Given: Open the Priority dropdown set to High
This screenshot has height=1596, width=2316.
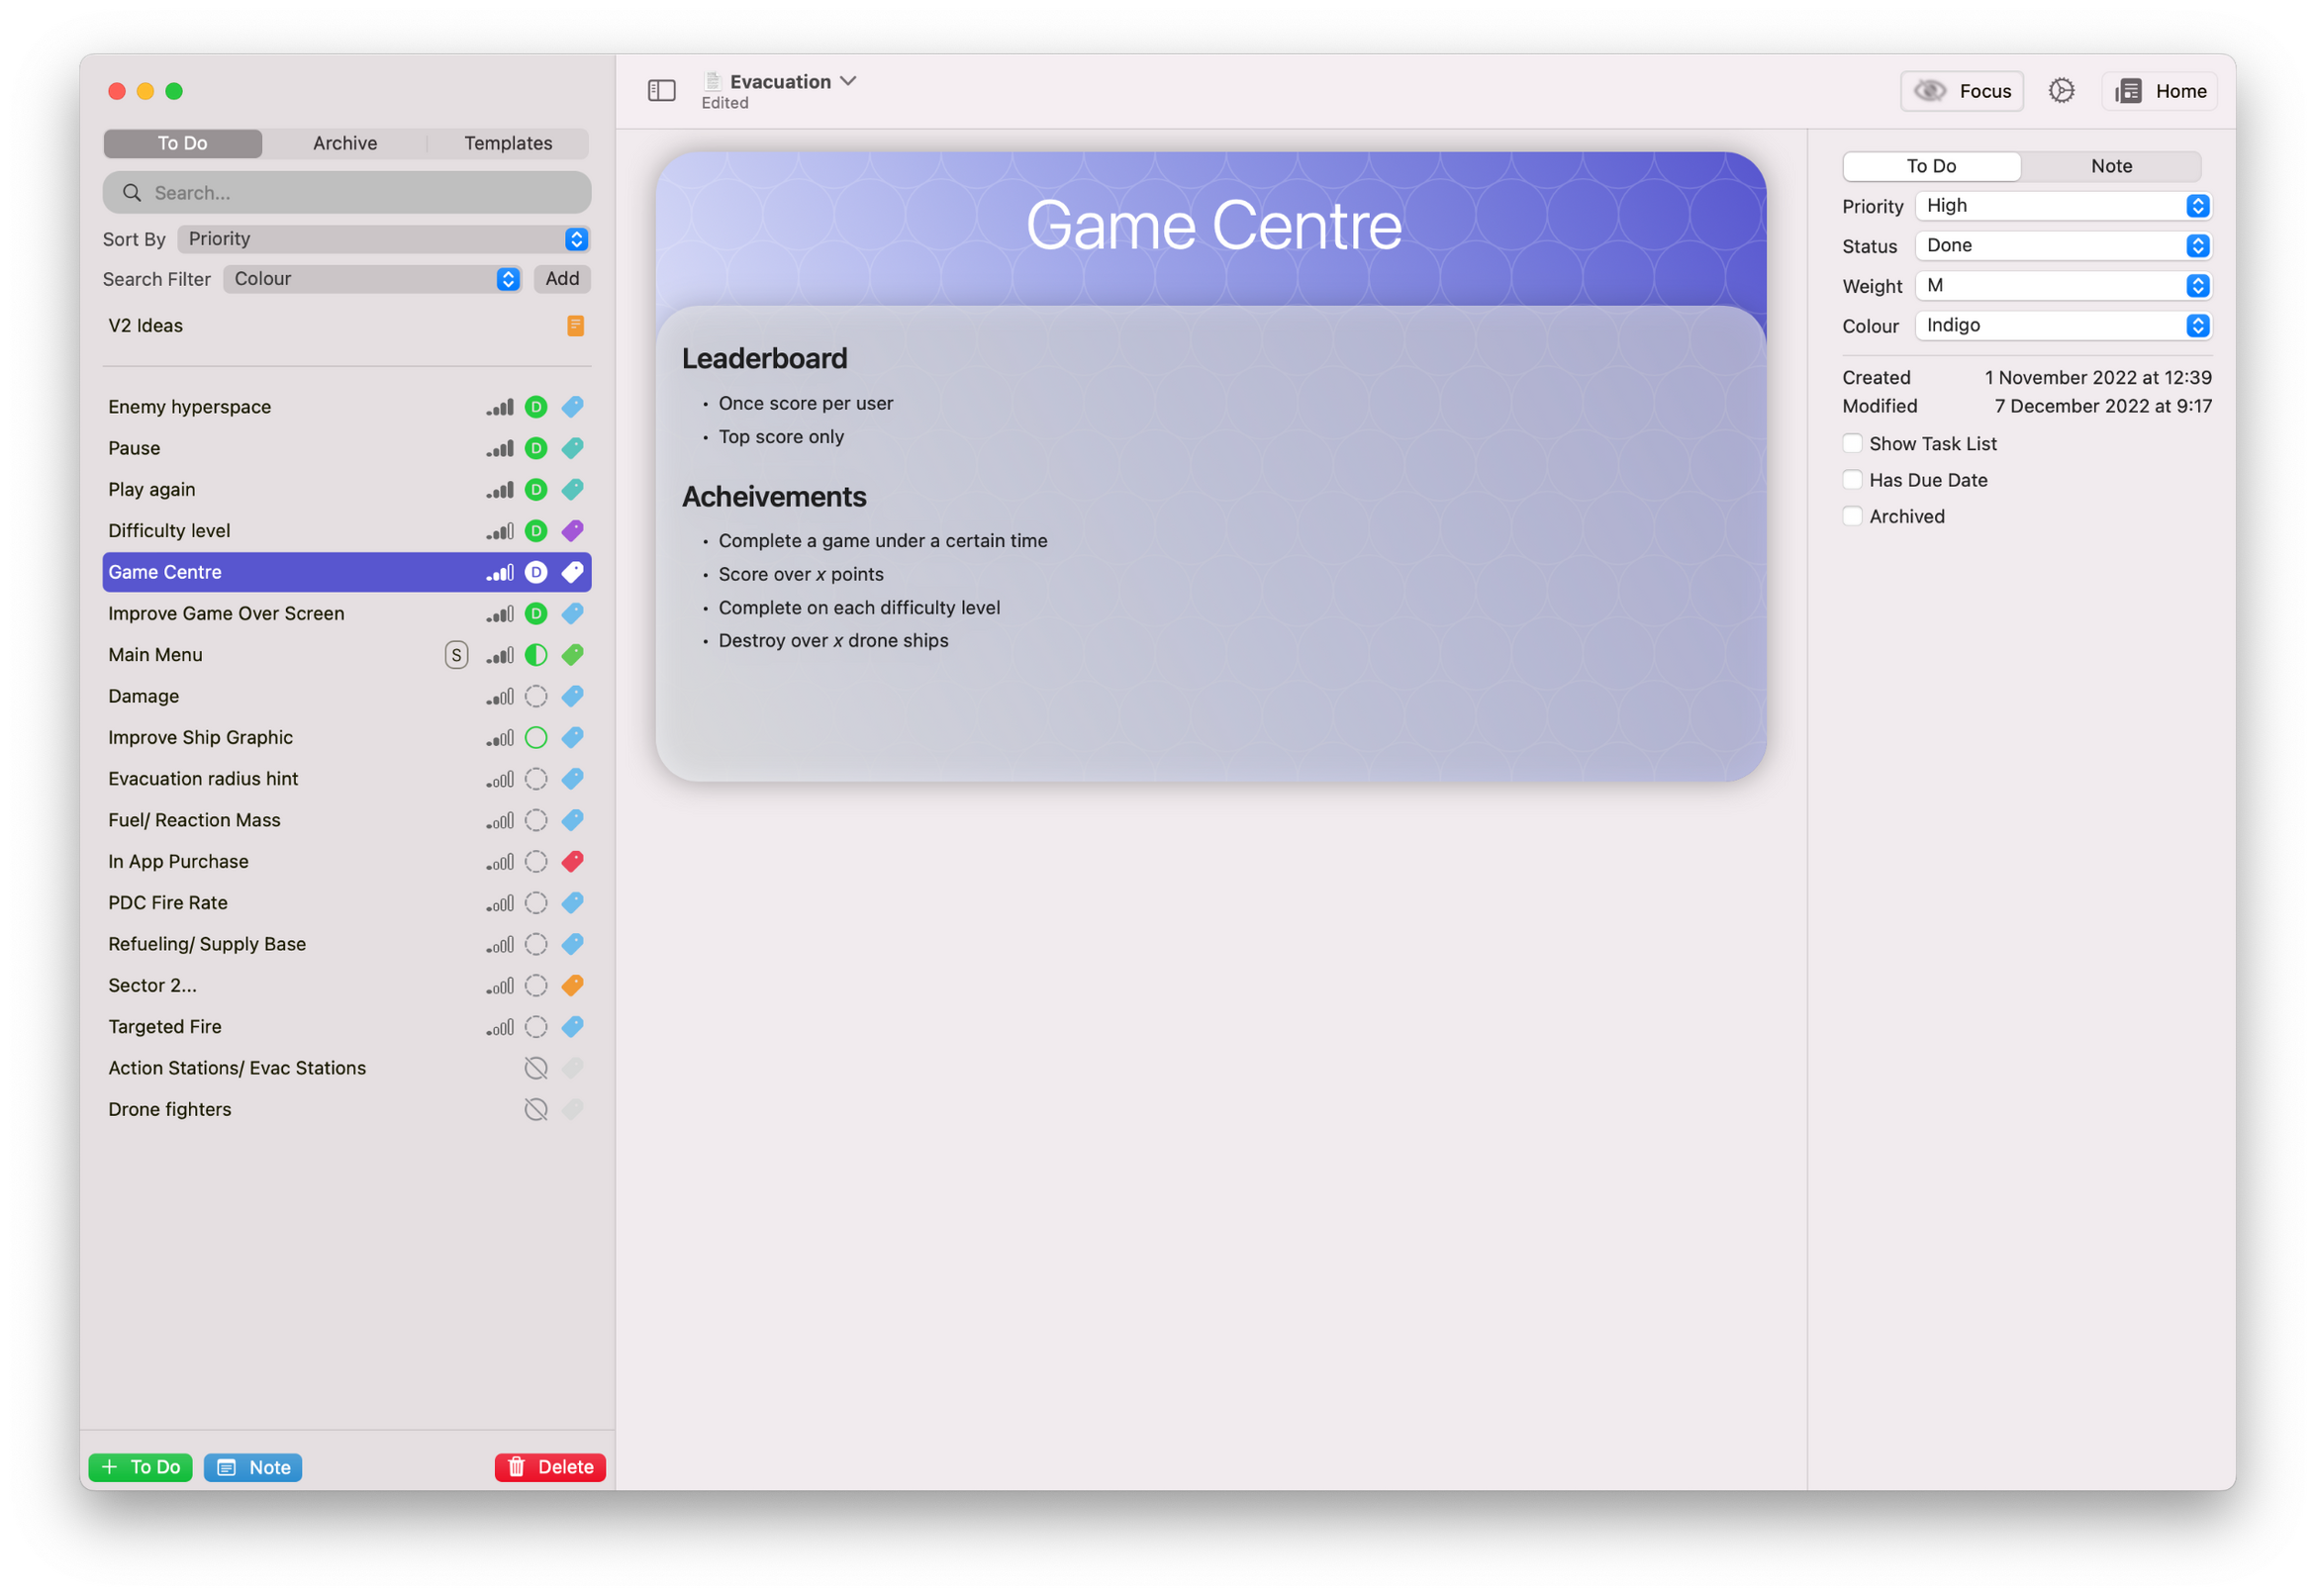Looking at the screenshot, I should [x=2062, y=206].
